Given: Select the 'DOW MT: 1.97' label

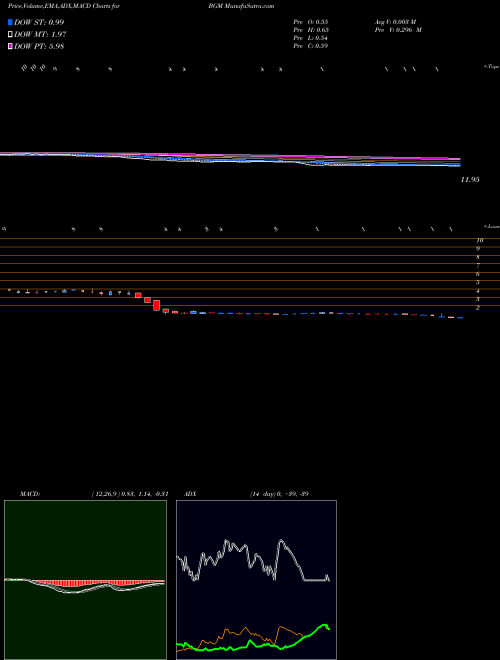Looking at the screenshot, I should [40, 35].
